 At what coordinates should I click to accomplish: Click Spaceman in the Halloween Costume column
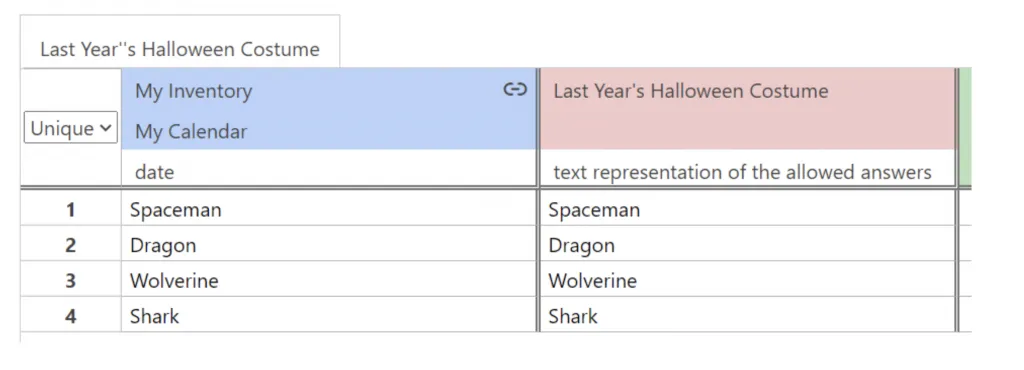point(747,209)
